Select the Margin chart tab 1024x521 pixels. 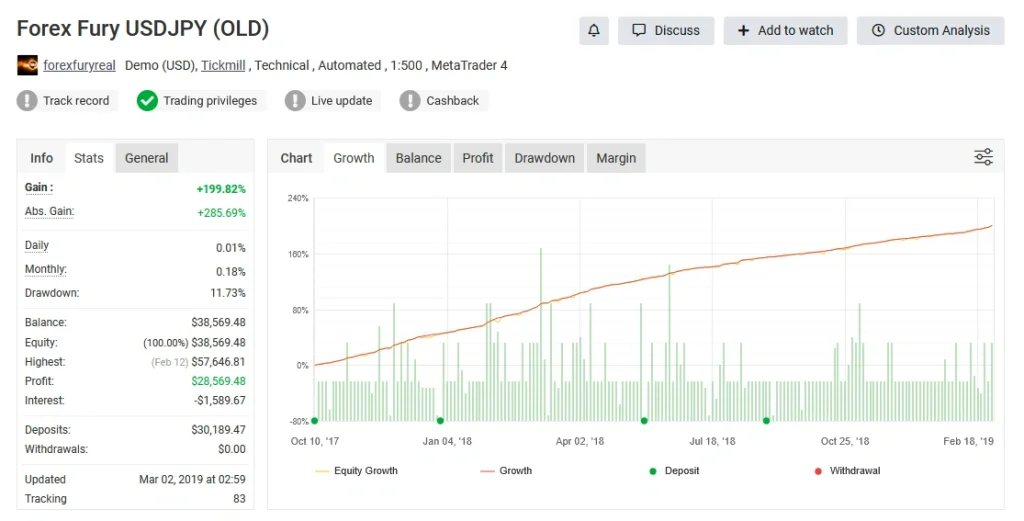pyautogui.click(x=616, y=158)
